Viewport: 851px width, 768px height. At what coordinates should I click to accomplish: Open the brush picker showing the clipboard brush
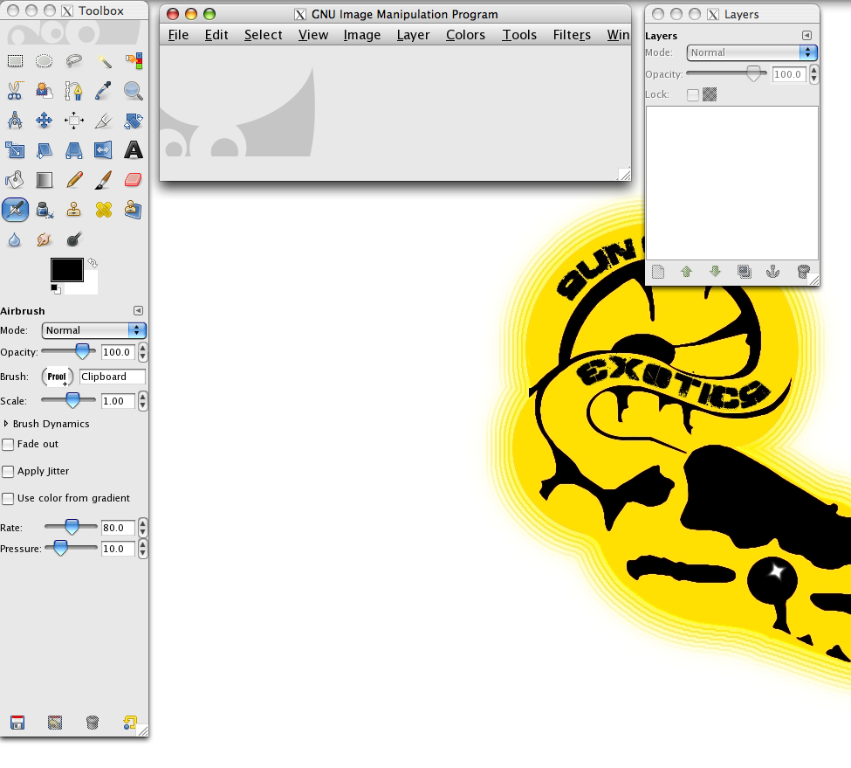[x=57, y=377]
